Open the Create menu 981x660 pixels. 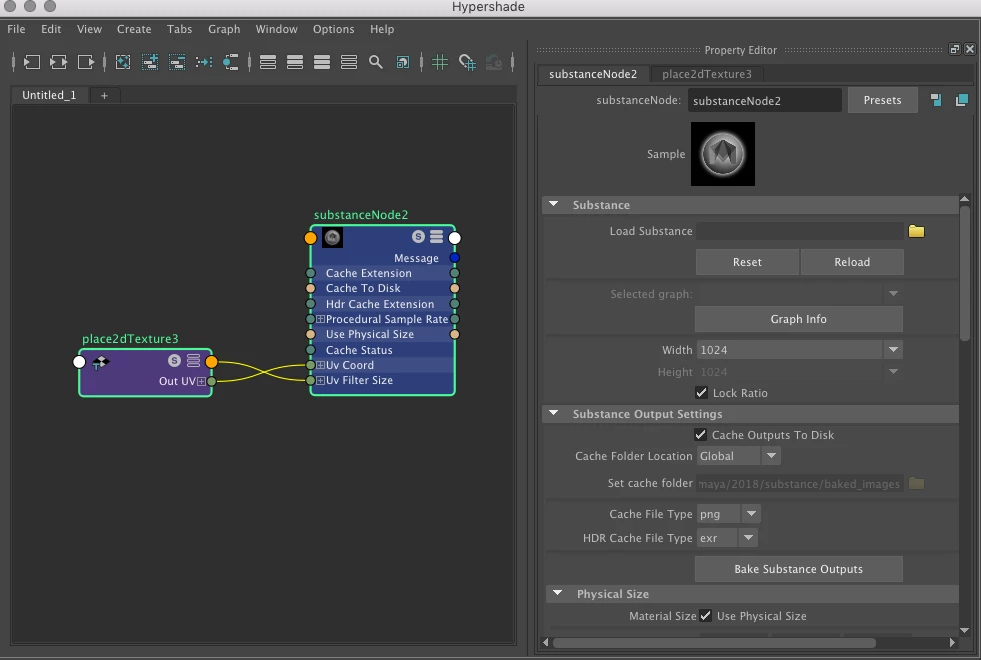[x=134, y=29]
